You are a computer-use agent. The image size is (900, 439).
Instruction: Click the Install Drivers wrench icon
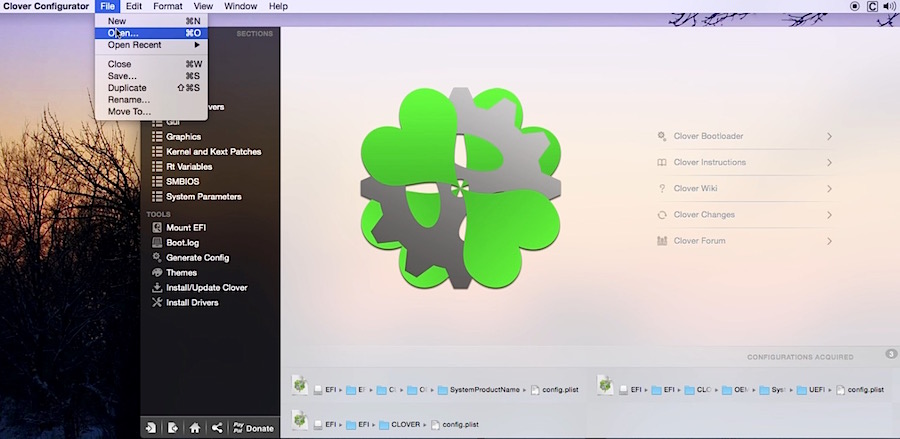[x=157, y=302]
